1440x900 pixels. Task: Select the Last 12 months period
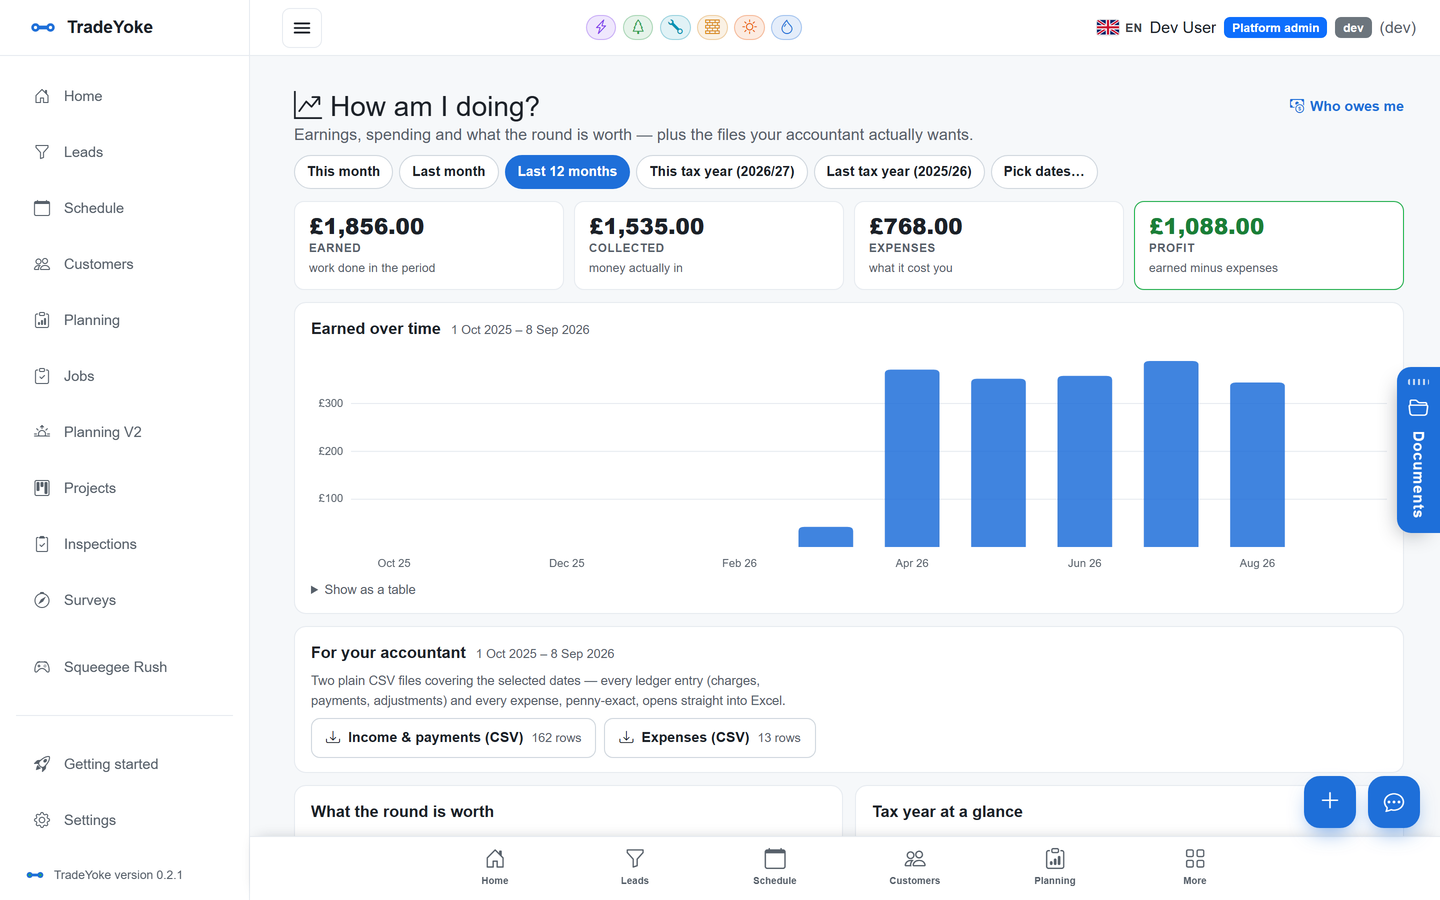pyautogui.click(x=567, y=172)
